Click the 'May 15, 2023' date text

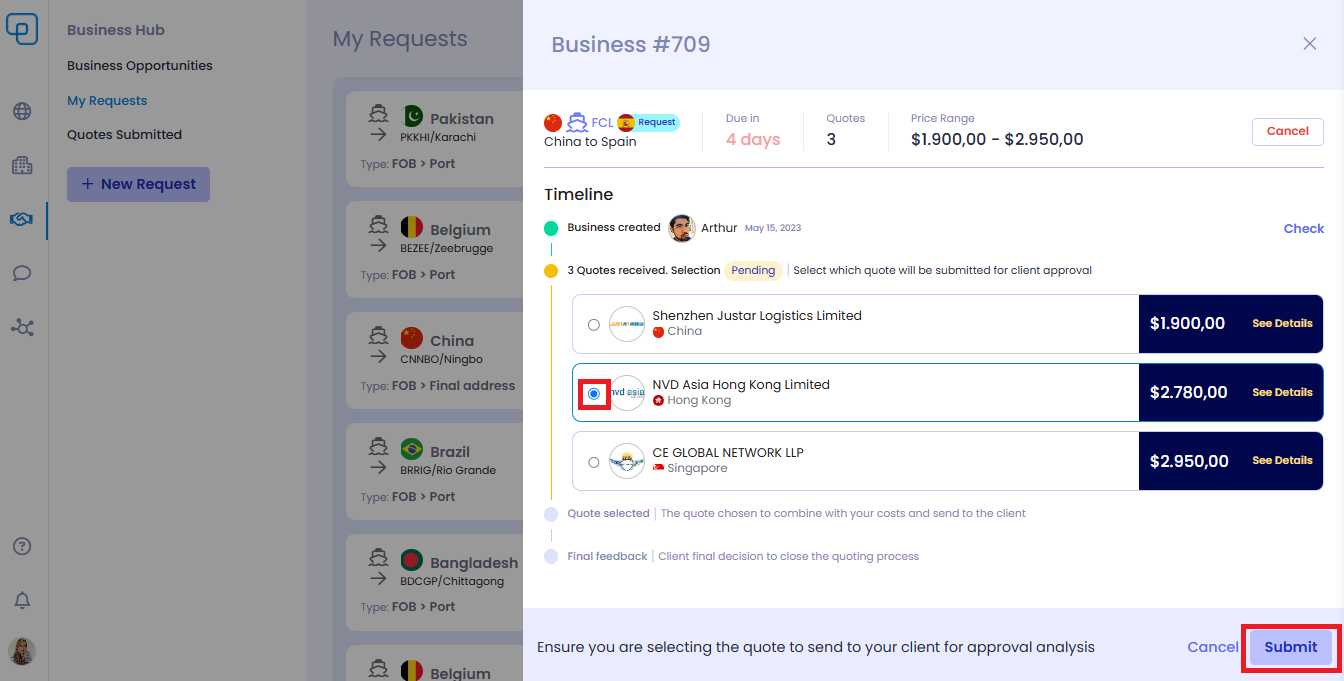tap(773, 228)
